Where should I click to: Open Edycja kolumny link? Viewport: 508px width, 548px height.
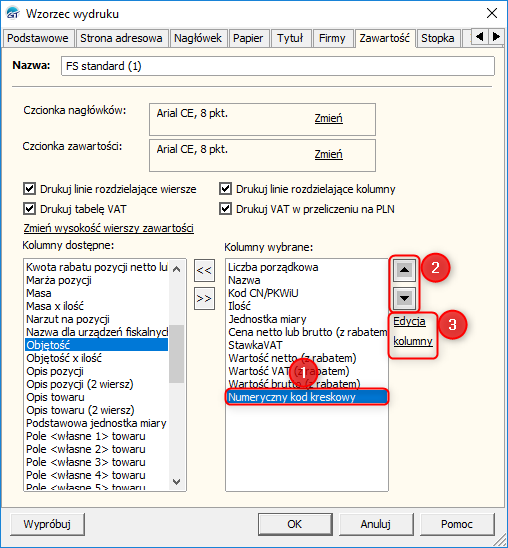point(413,331)
